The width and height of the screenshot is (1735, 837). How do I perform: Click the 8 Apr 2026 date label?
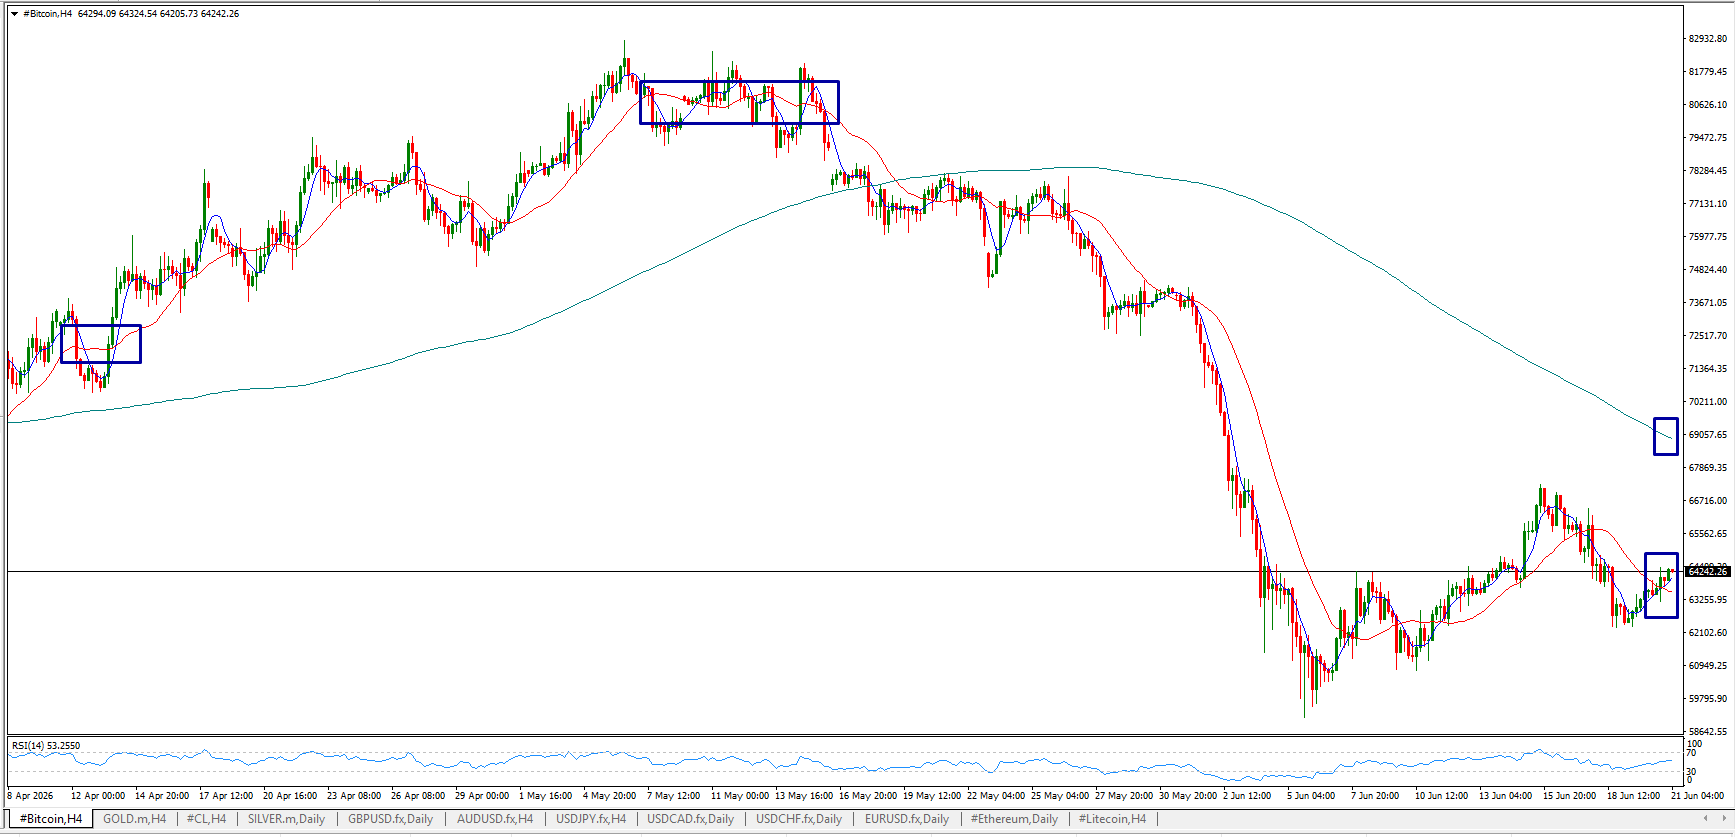coord(31,796)
